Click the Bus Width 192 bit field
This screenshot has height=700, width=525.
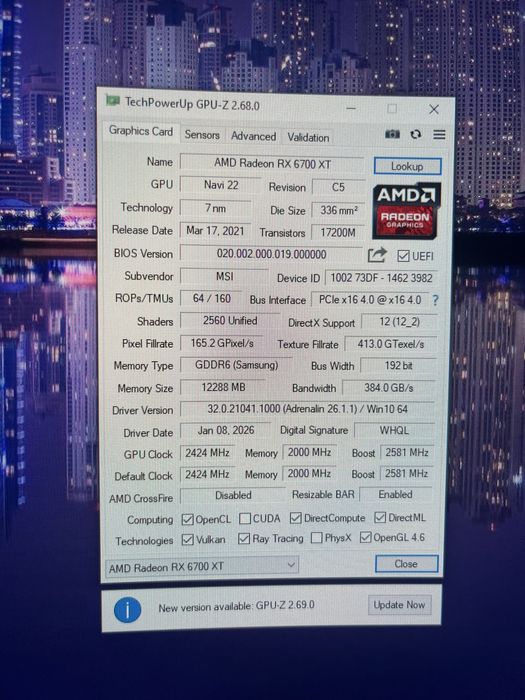tap(398, 366)
